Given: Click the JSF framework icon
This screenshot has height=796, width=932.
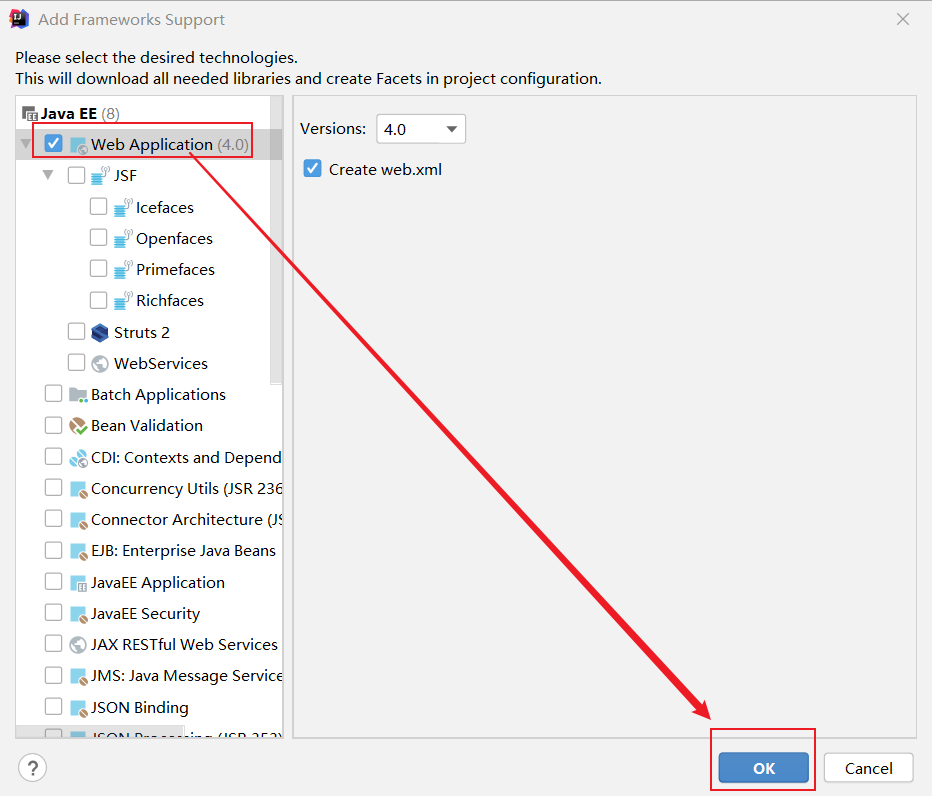Looking at the screenshot, I should click(99, 176).
